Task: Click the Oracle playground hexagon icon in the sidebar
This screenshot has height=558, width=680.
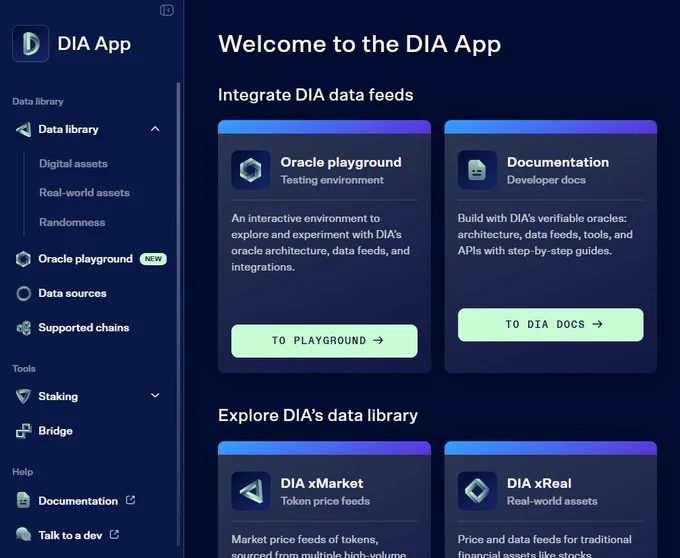Action: click(x=23, y=259)
